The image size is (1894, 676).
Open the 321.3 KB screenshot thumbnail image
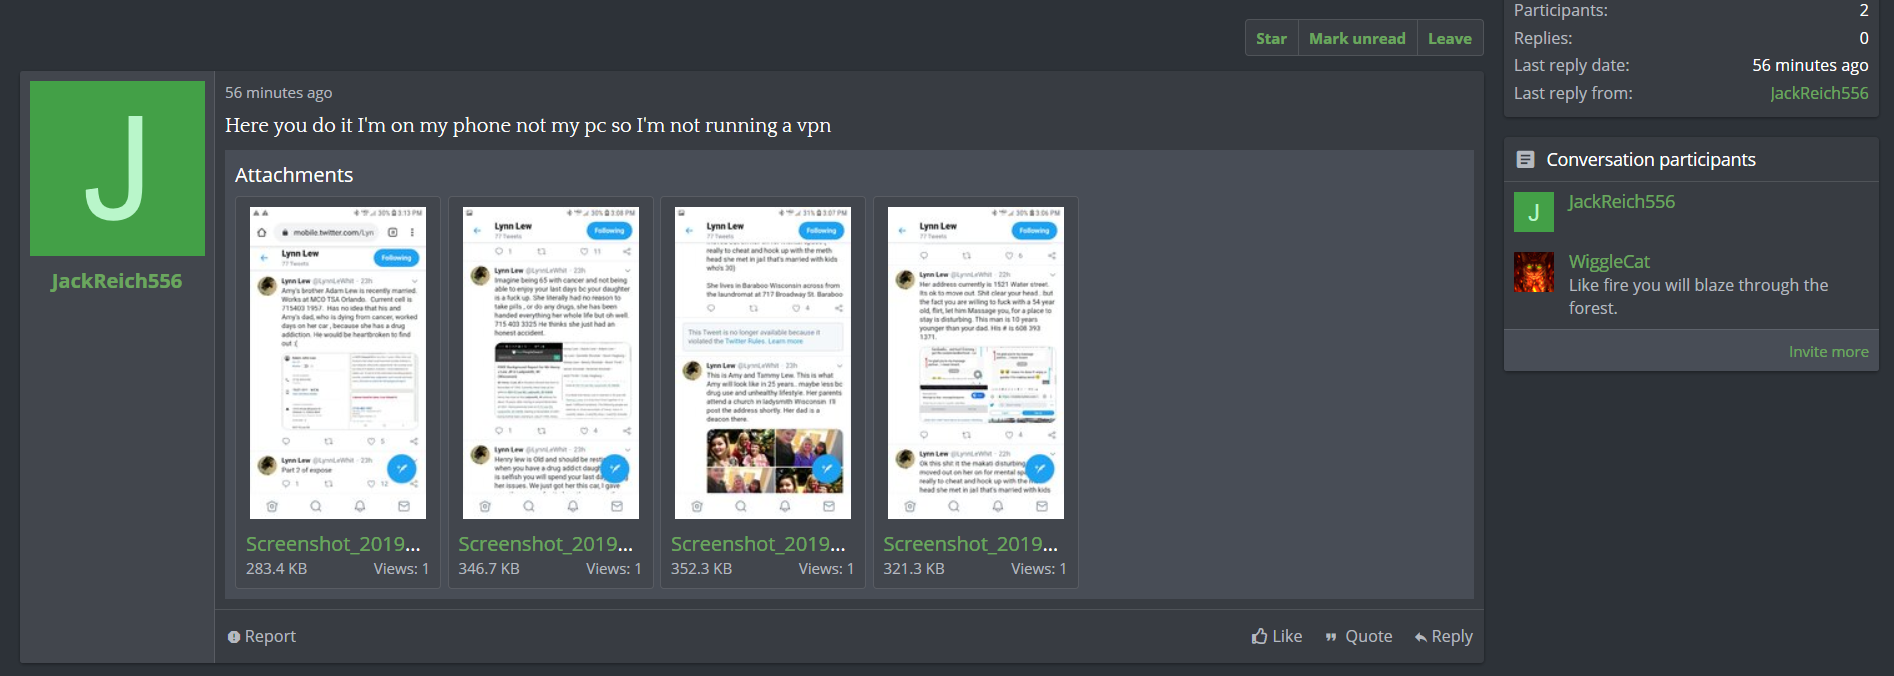975,363
